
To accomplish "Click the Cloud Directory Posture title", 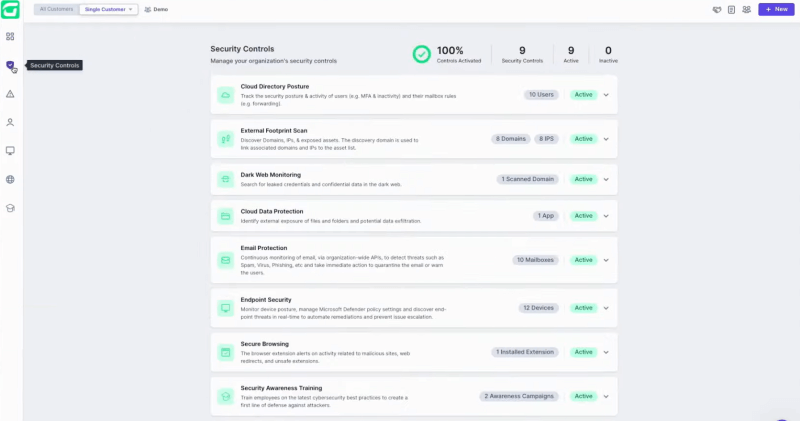I will [274, 87].
